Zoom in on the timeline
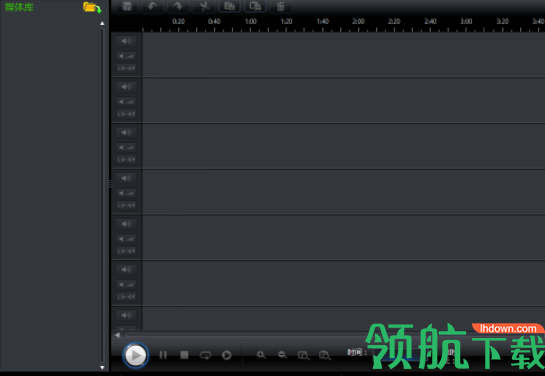The width and height of the screenshot is (545, 376). click(261, 355)
